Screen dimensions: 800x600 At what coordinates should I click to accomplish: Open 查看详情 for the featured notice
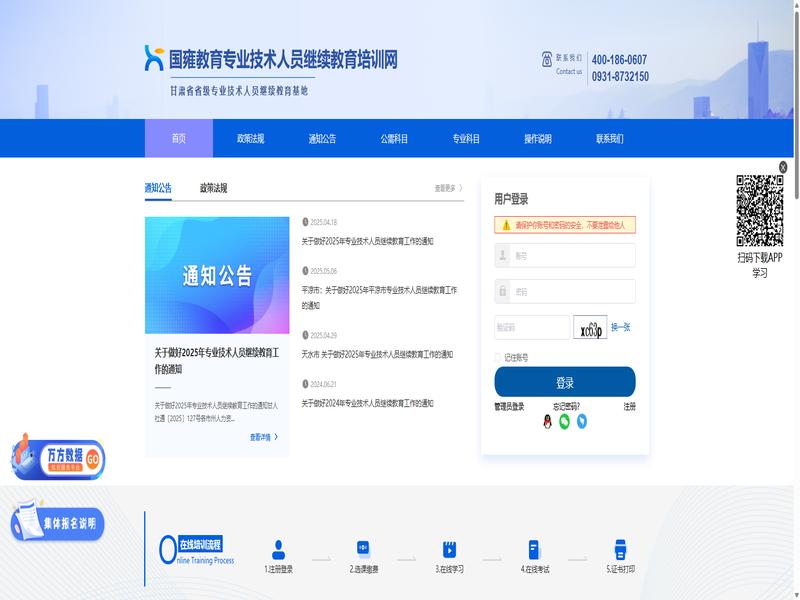click(263, 437)
